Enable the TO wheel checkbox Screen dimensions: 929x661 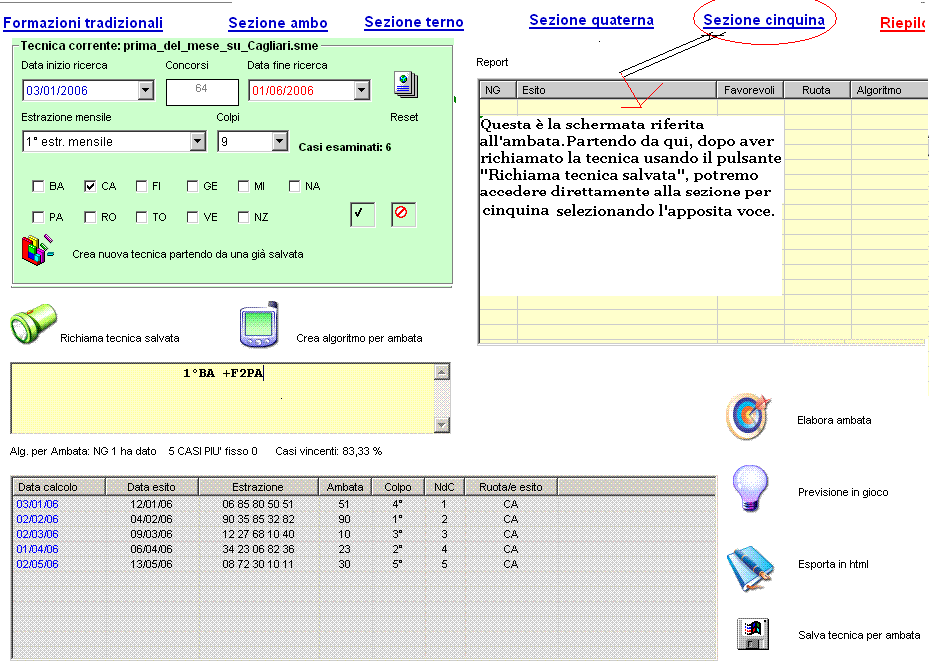(141, 217)
